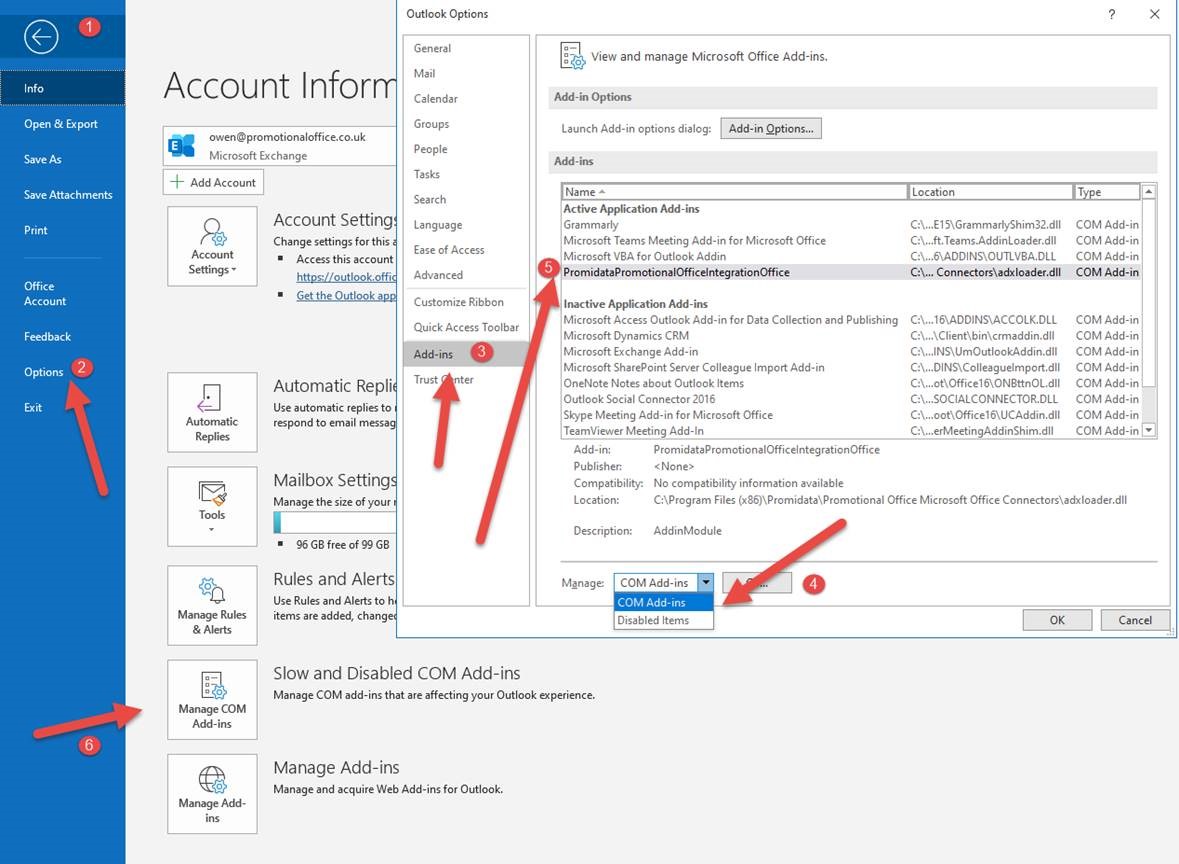Open the Quick Access Toolbar category
Viewport: 1179px width, 864px height.
coord(466,327)
